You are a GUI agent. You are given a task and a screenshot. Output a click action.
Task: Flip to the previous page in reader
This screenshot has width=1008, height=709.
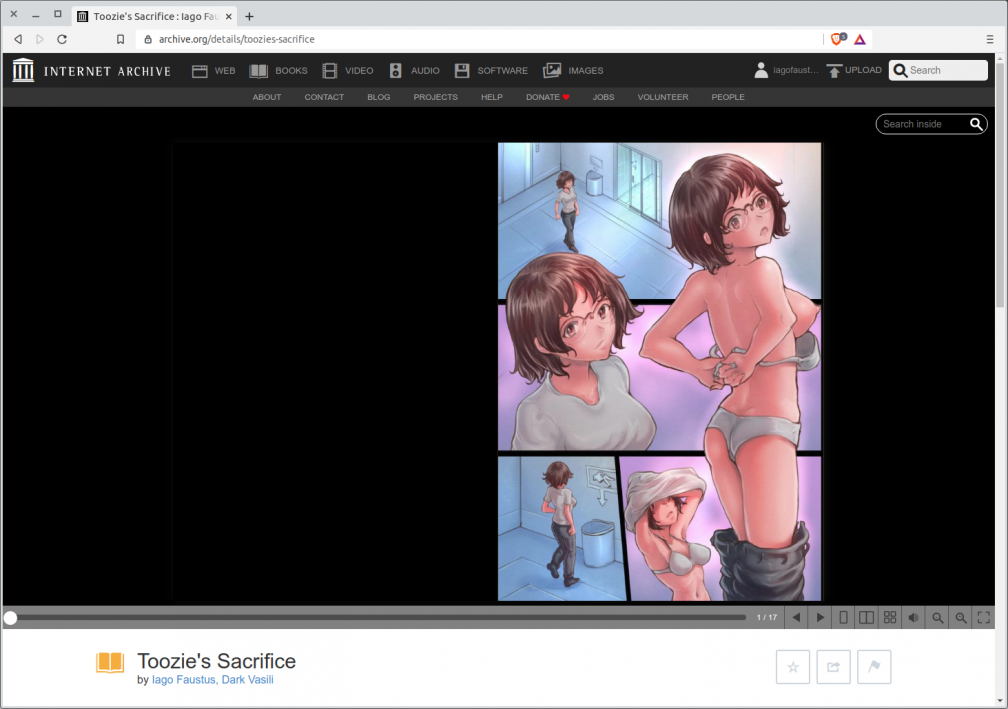pyautogui.click(x=796, y=618)
